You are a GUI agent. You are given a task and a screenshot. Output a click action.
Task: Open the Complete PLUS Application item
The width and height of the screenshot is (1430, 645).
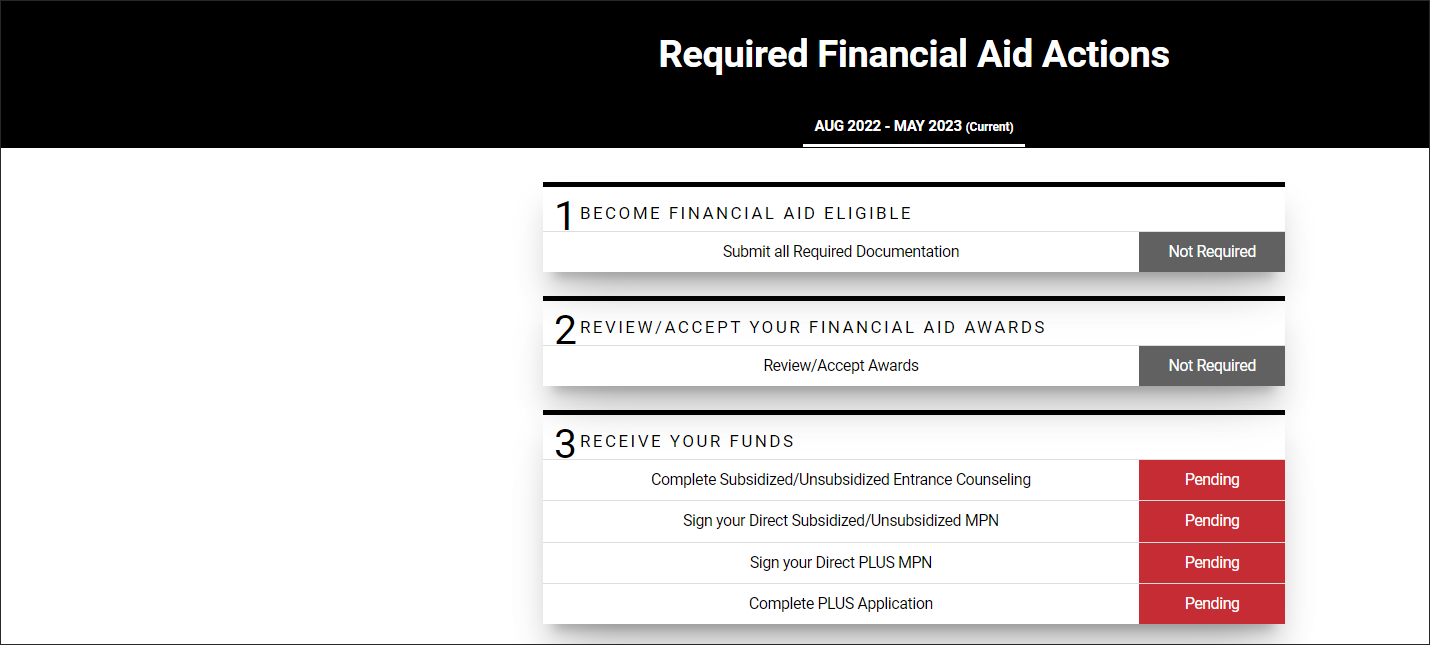coord(840,603)
